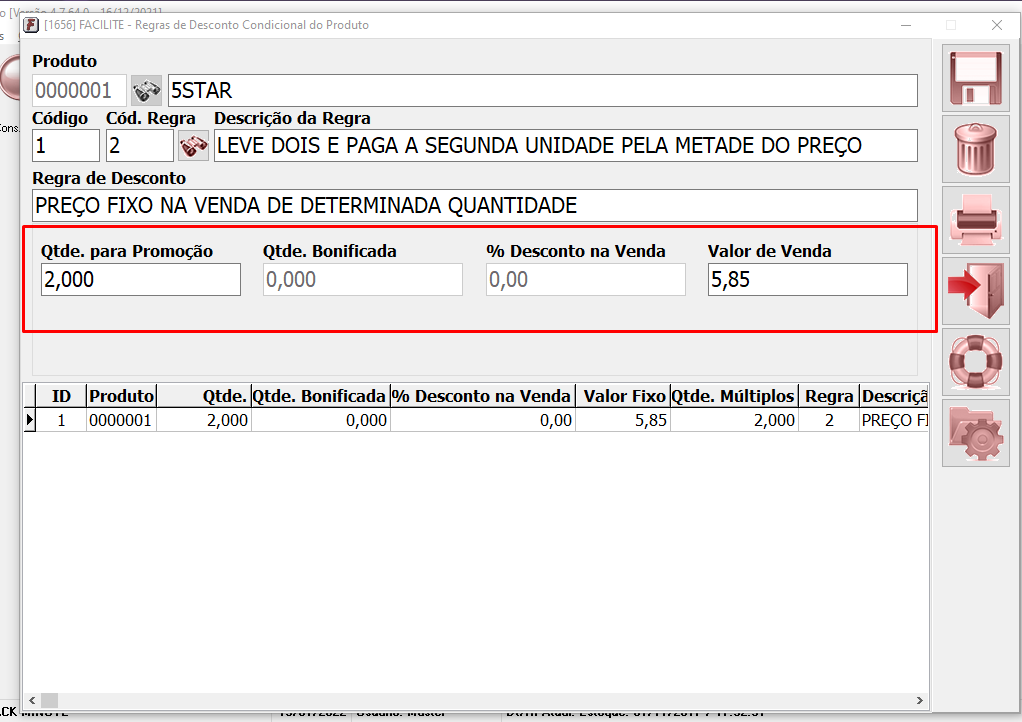Click the folder with gear settings icon
1022x722 pixels.
pos(975,433)
